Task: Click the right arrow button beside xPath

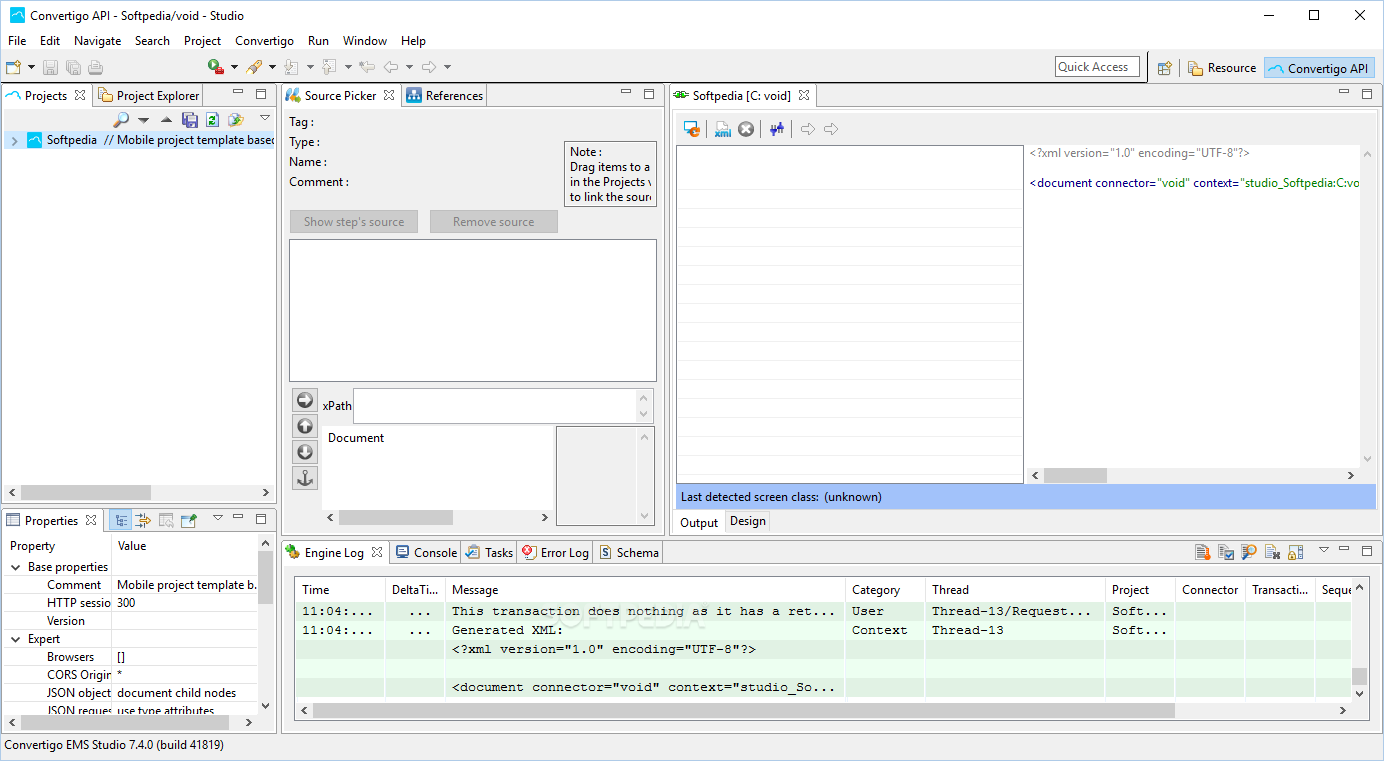Action: pos(305,400)
